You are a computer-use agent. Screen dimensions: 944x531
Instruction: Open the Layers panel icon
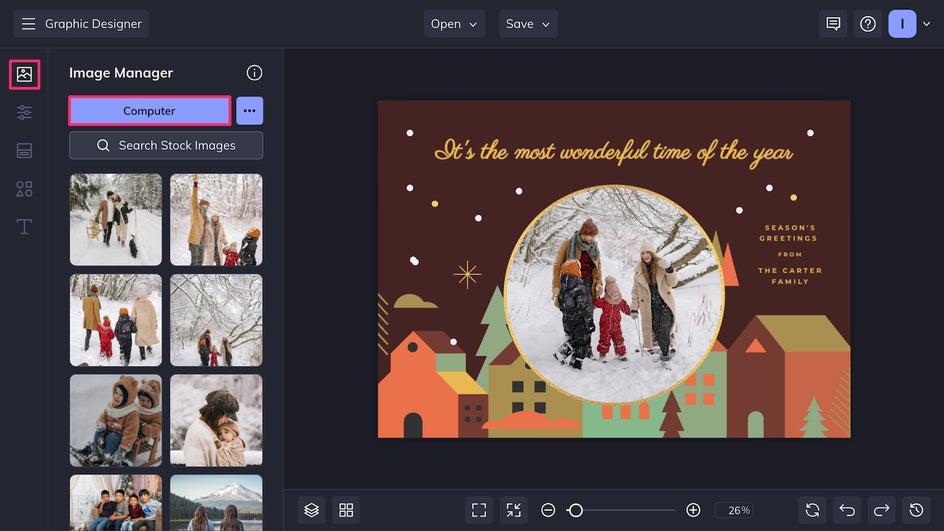coord(311,511)
